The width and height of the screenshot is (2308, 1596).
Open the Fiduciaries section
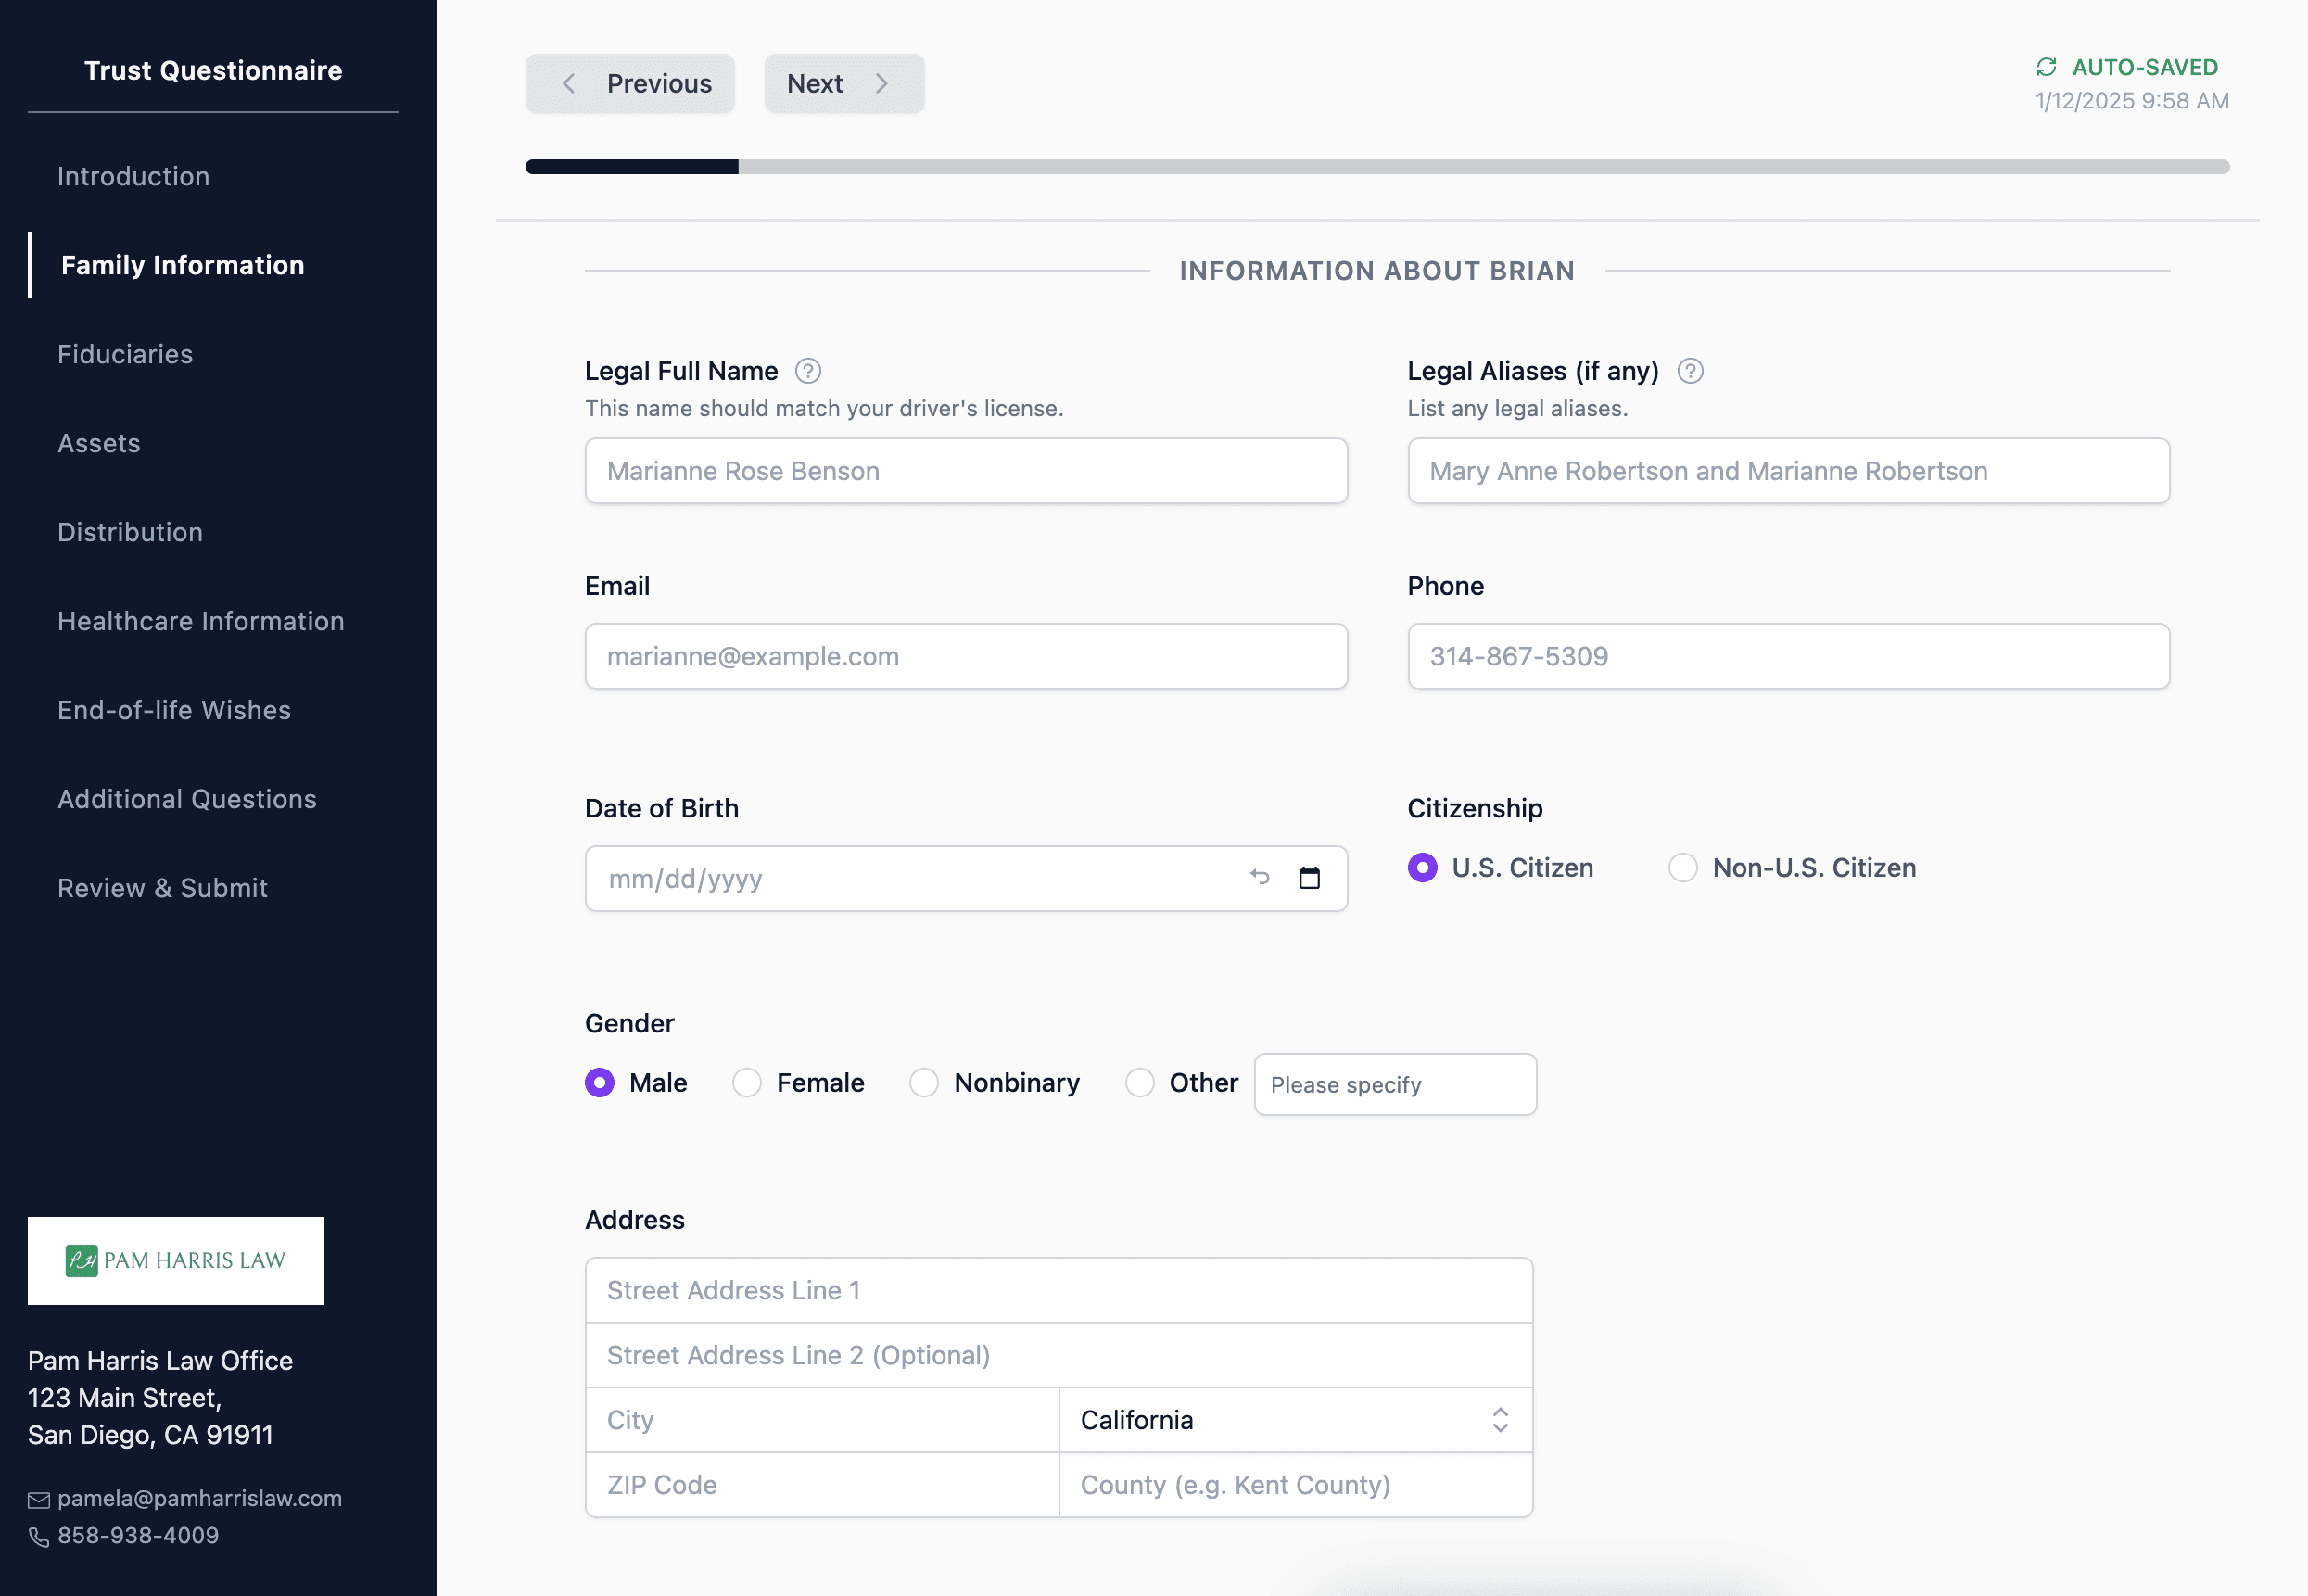(125, 354)
